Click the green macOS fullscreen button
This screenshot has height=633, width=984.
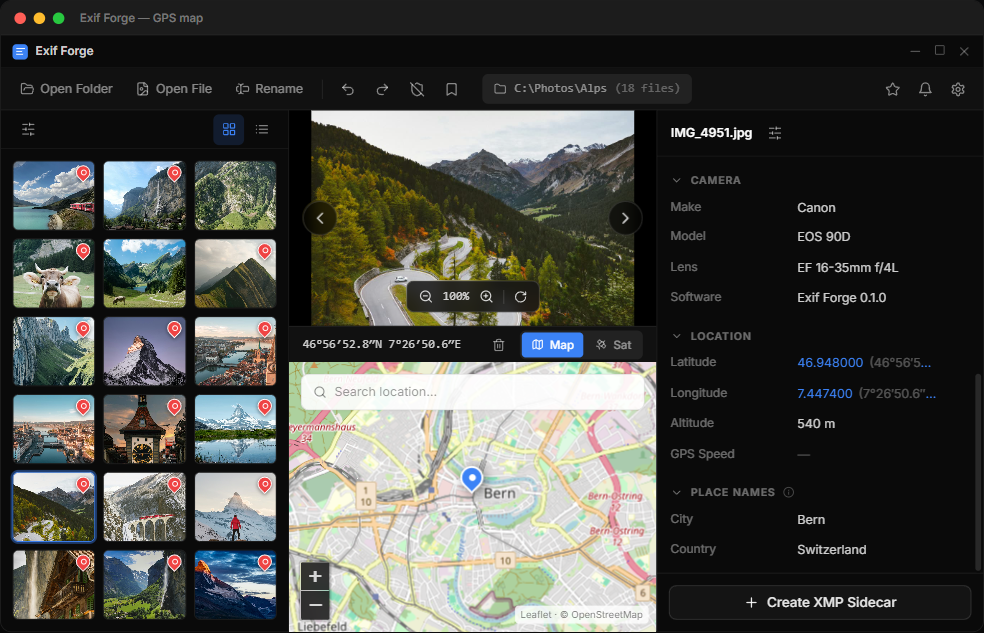[x=58, y=18]
